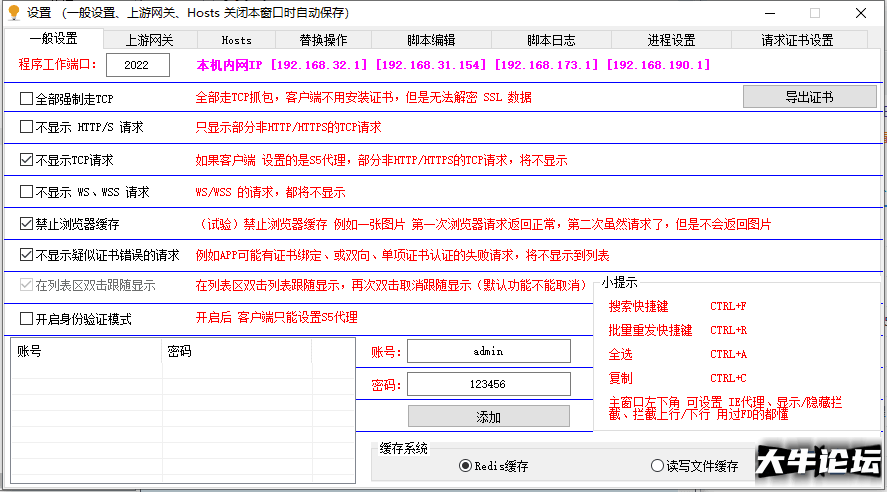Minimize the 设置 window

[x=770, y=12]
